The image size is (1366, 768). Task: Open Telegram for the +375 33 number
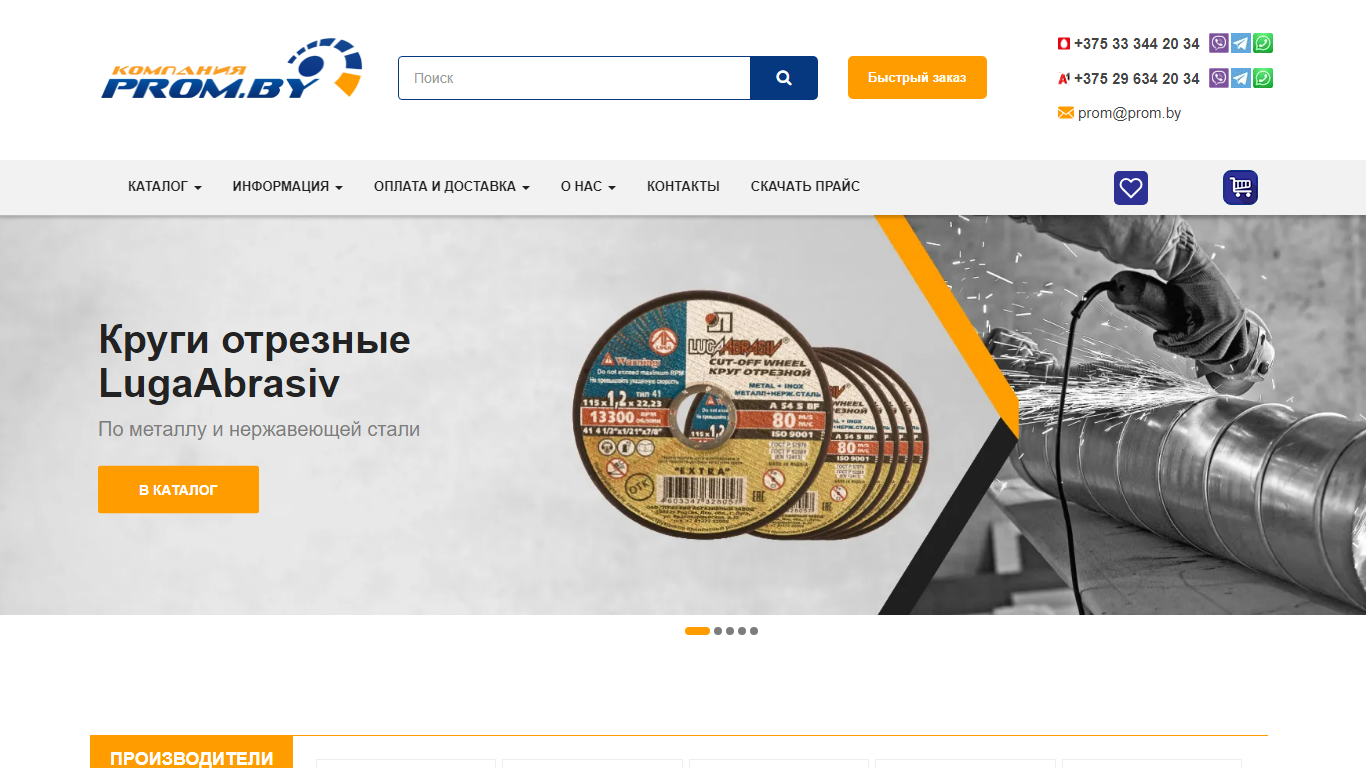(1241, 43)
